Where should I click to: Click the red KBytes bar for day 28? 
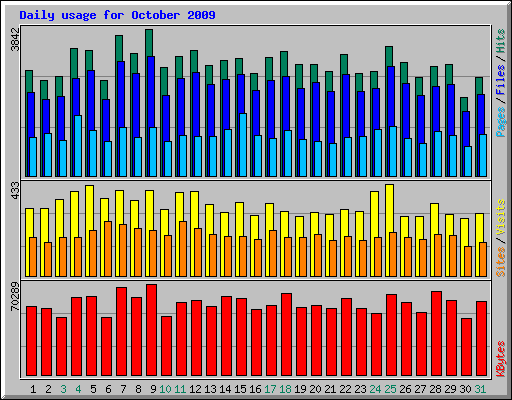pyautogui.click(x=436, y=334)
